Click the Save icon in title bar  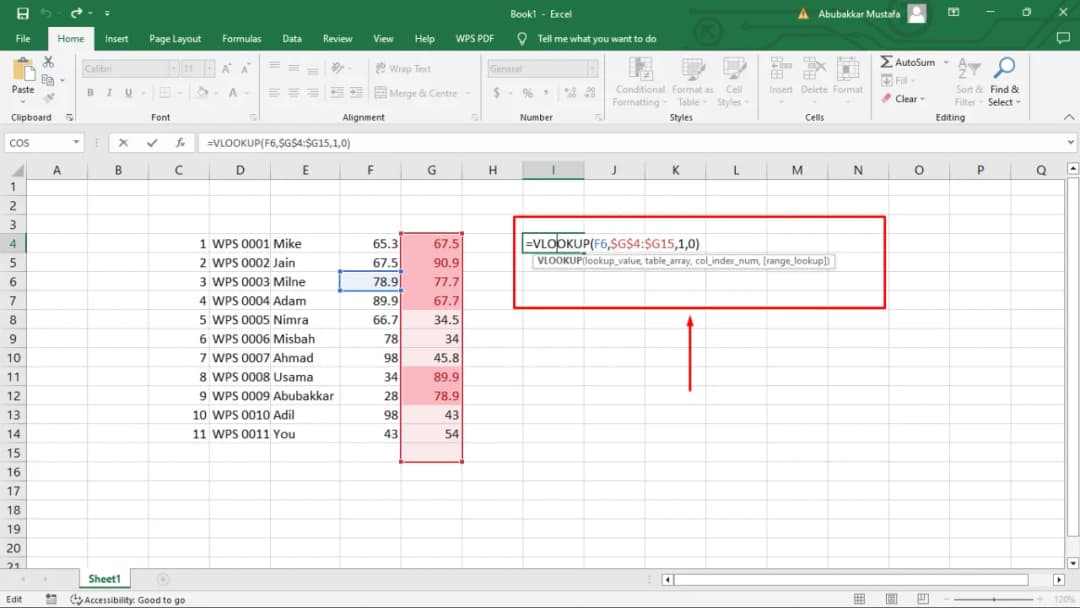[x=23, y=13]
